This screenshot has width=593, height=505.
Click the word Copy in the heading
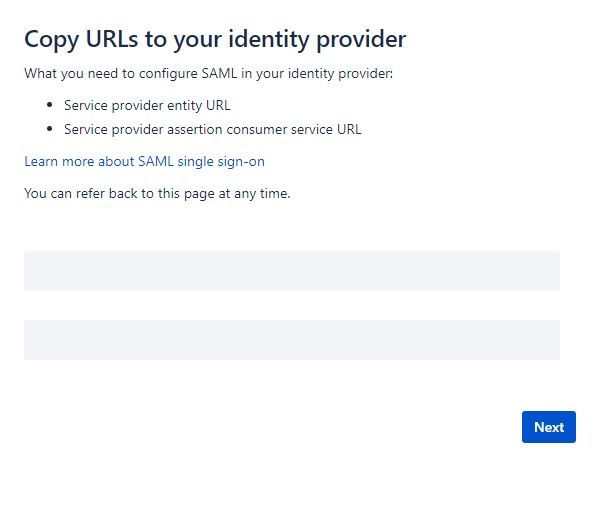(51, 40)
